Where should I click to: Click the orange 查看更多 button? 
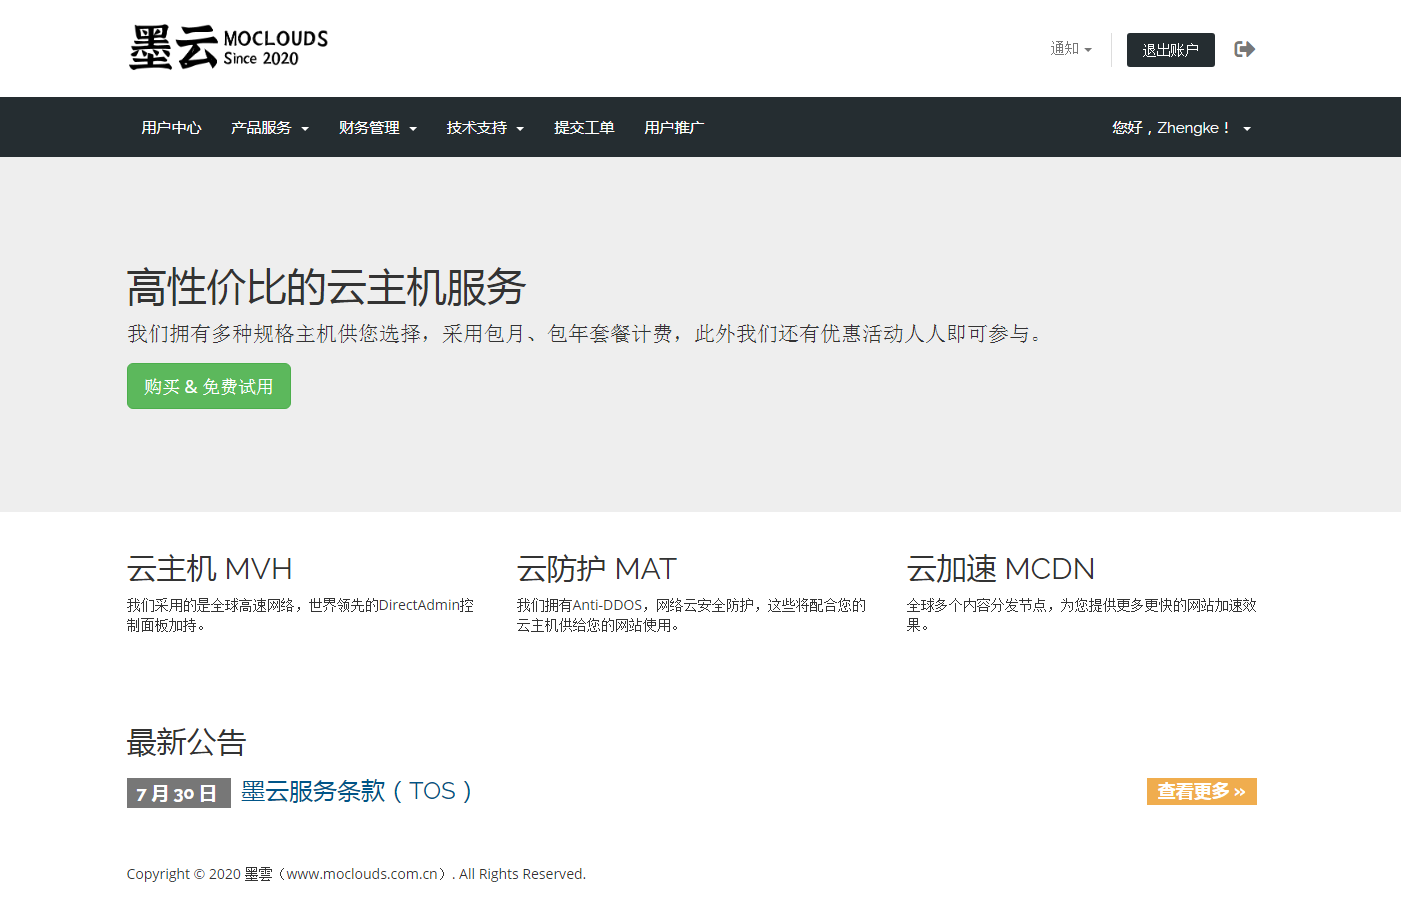pos(1201,791)
